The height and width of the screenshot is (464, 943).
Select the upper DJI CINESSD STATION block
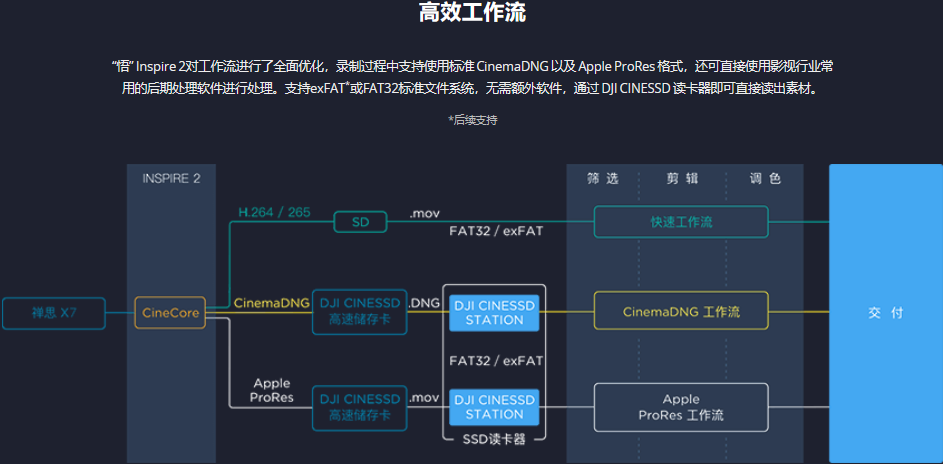(494, 312)
